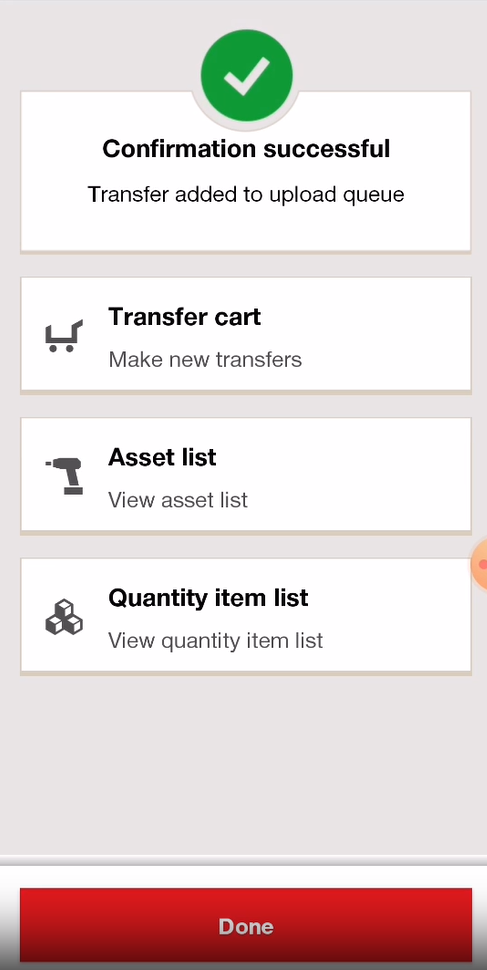Tap the green checkmark success icon

246,75
